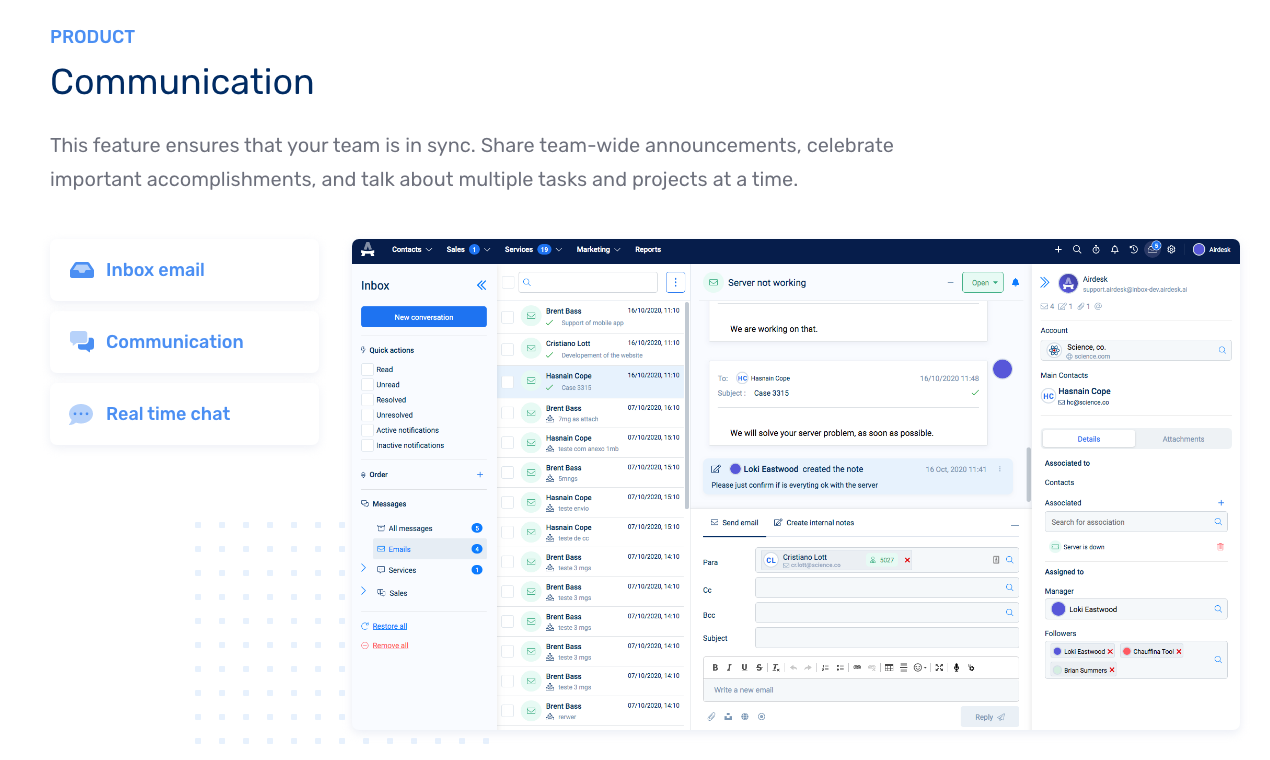Insert a bulleted list in the email
This screenshot has height=760, width=1270.
pyautogui.click(x=840, y=667)
